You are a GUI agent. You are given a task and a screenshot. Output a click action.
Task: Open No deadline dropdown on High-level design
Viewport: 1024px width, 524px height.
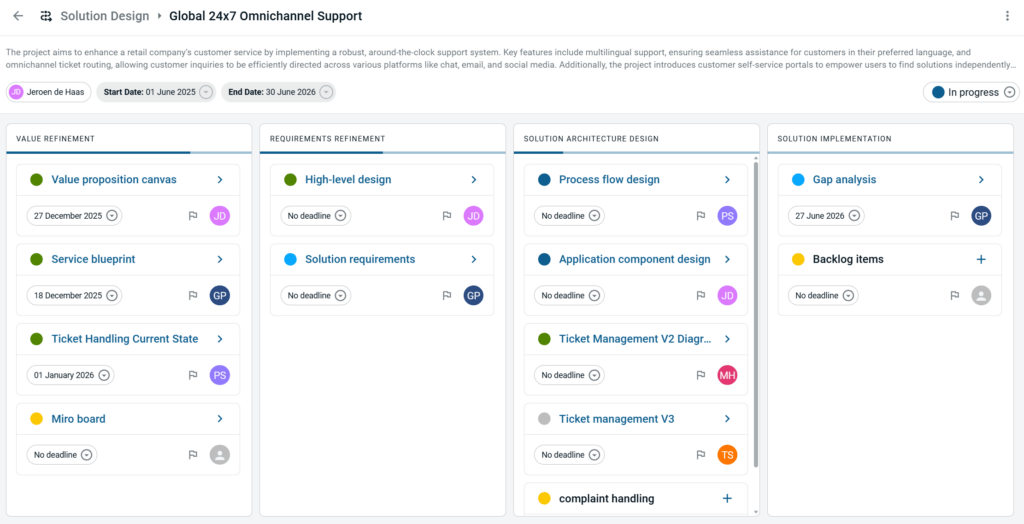316,216
